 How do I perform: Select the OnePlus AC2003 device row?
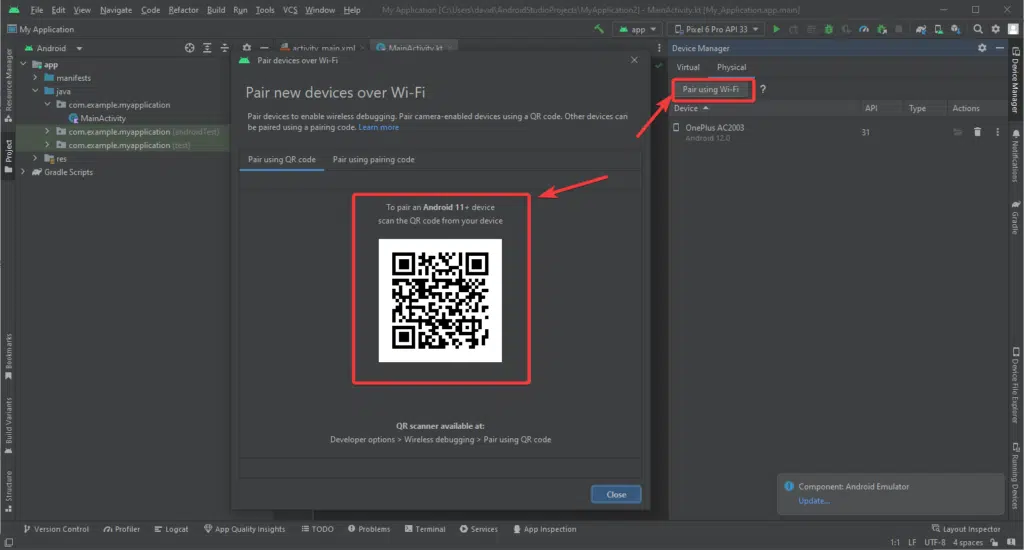pyautogui.click(x=838, y=132)
